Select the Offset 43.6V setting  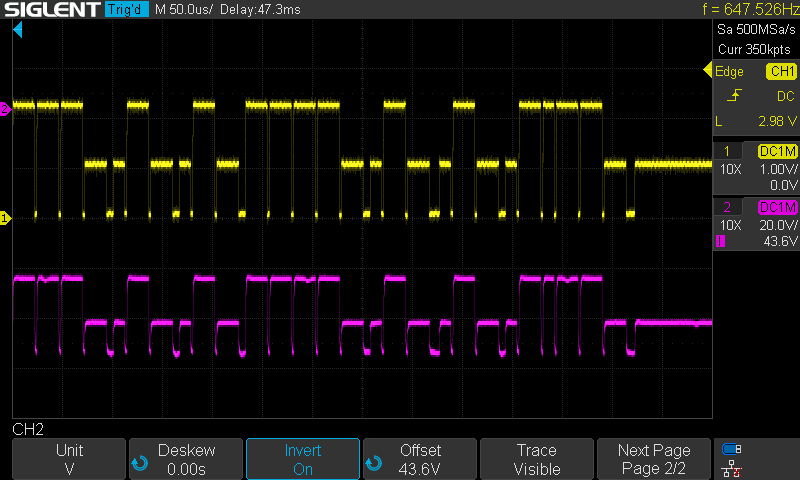point(420,459)
